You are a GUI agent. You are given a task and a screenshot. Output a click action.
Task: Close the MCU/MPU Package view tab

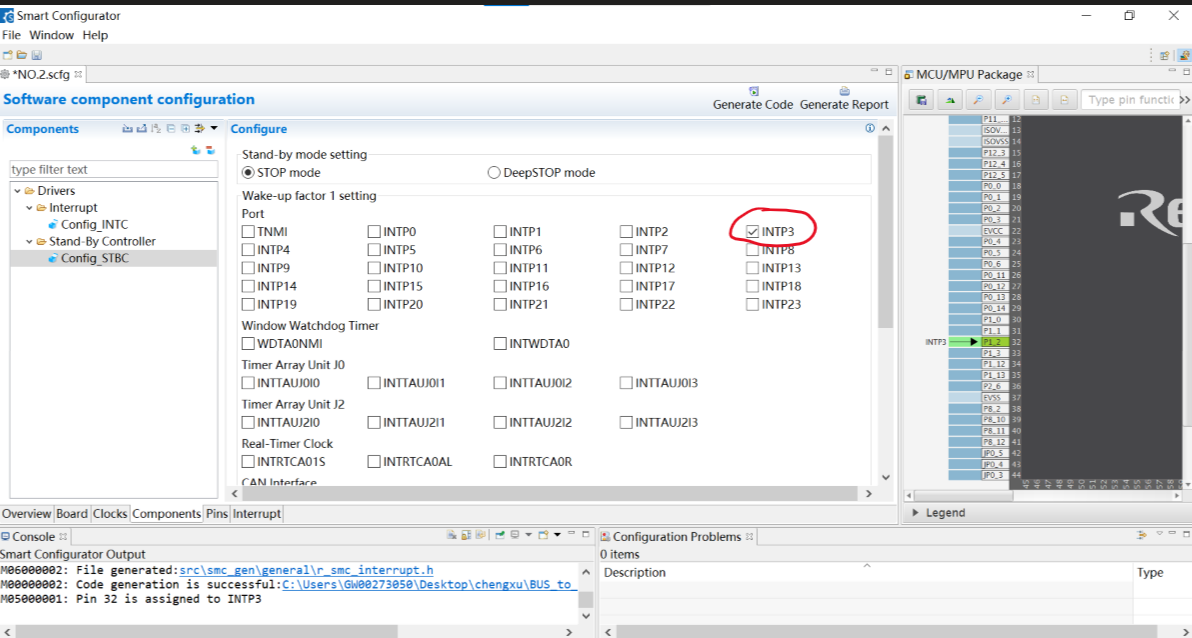1031,75
